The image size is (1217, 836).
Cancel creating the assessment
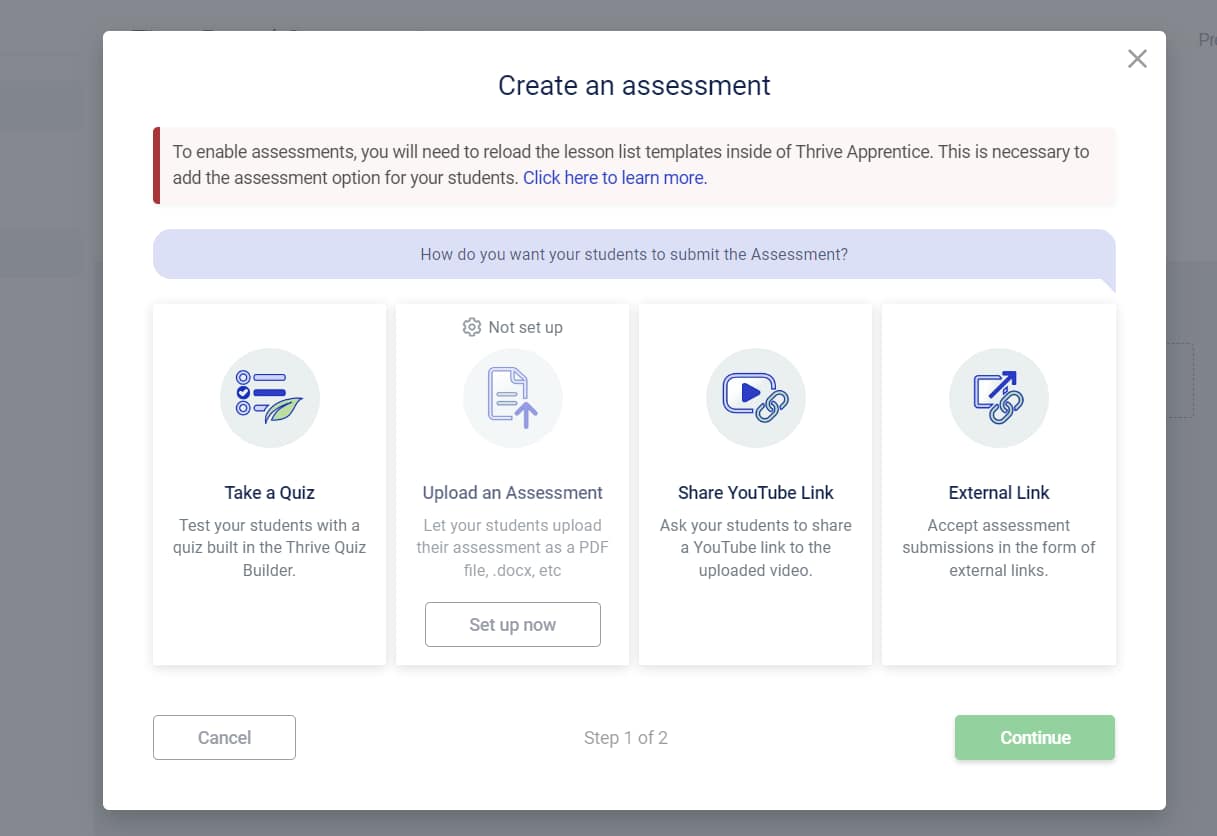(x=224, y=737)
